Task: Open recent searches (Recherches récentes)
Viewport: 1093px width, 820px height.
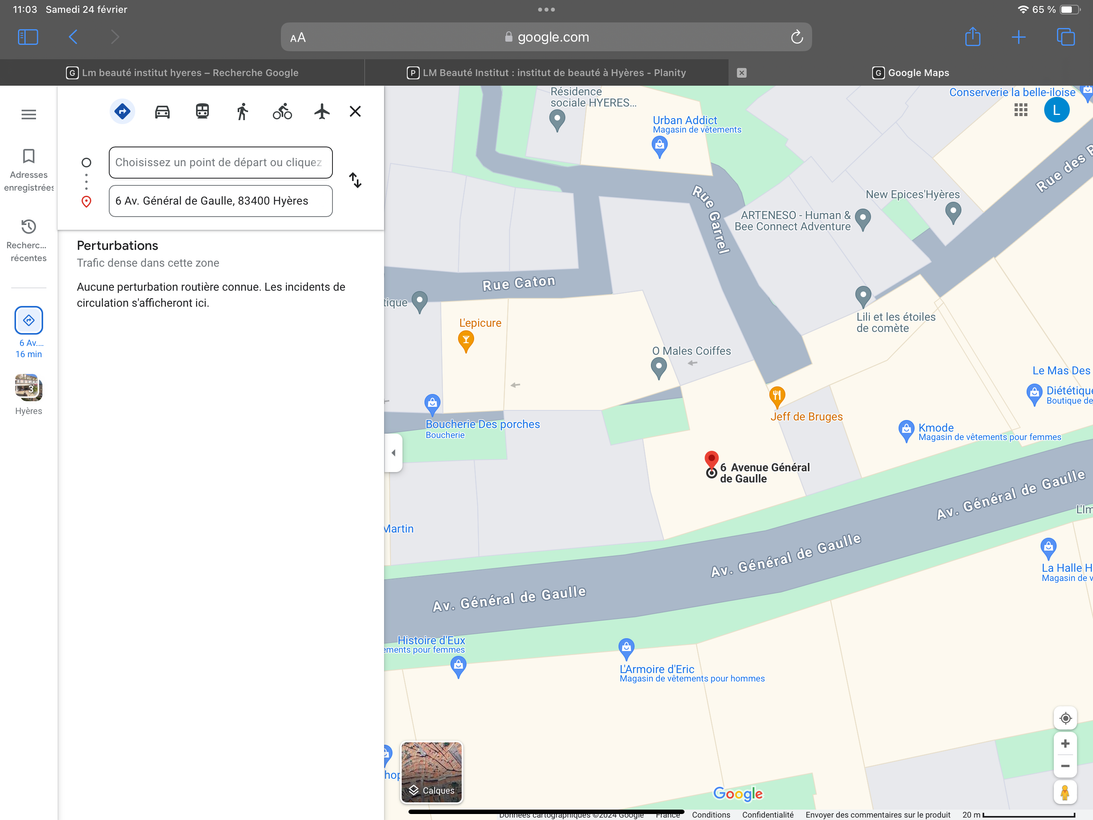Action: pyautogui.click(x=29, y=241)
